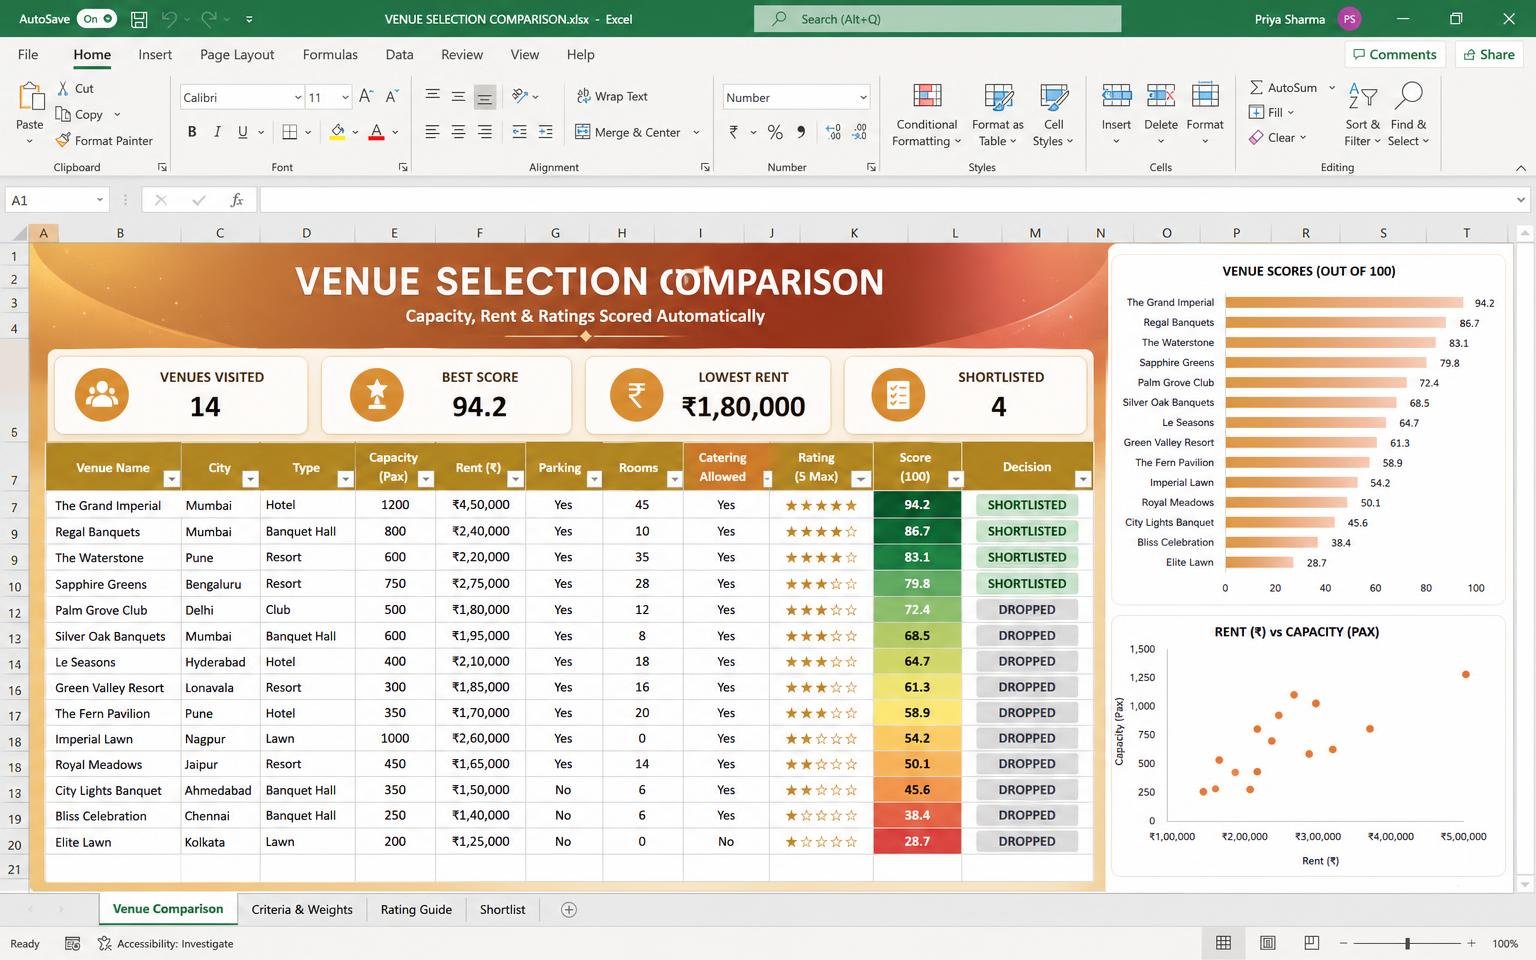This screenshot has width=1536, height=960.
Task: Click the Percent Style icon
Action: 775,132
